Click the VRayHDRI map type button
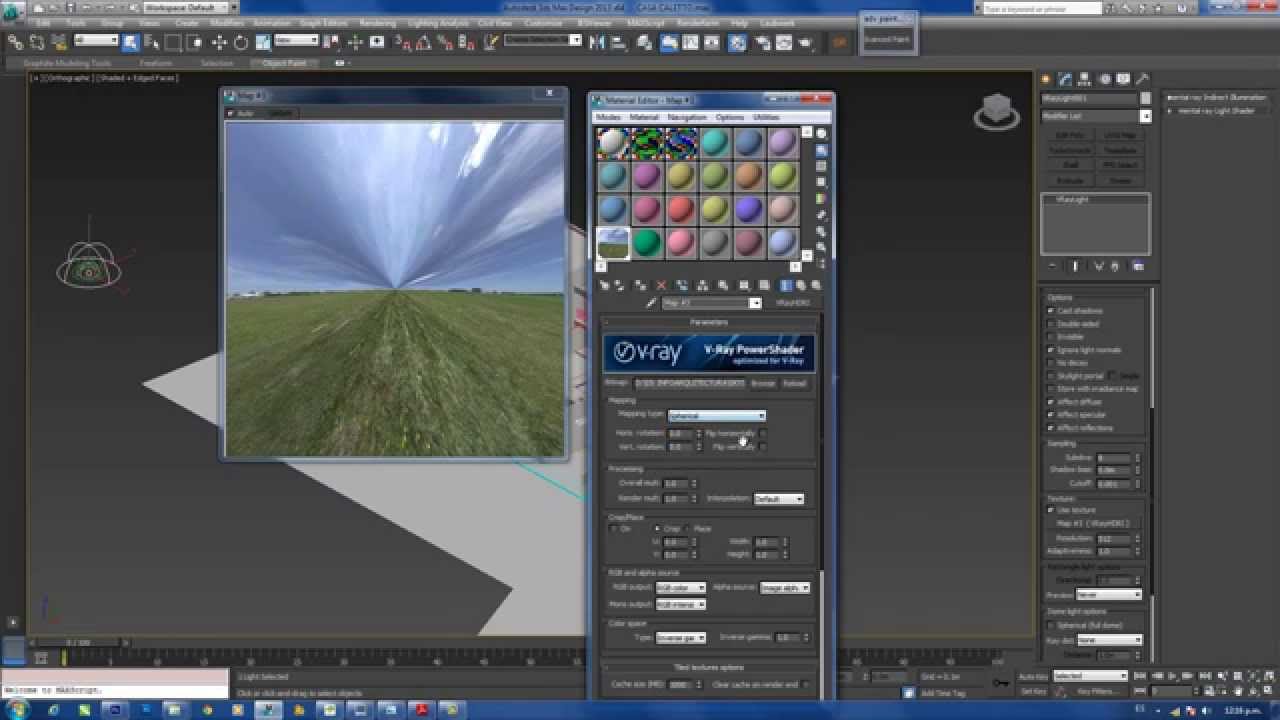1280x720 pixels. pyautogui.click(x=792, y=303)
